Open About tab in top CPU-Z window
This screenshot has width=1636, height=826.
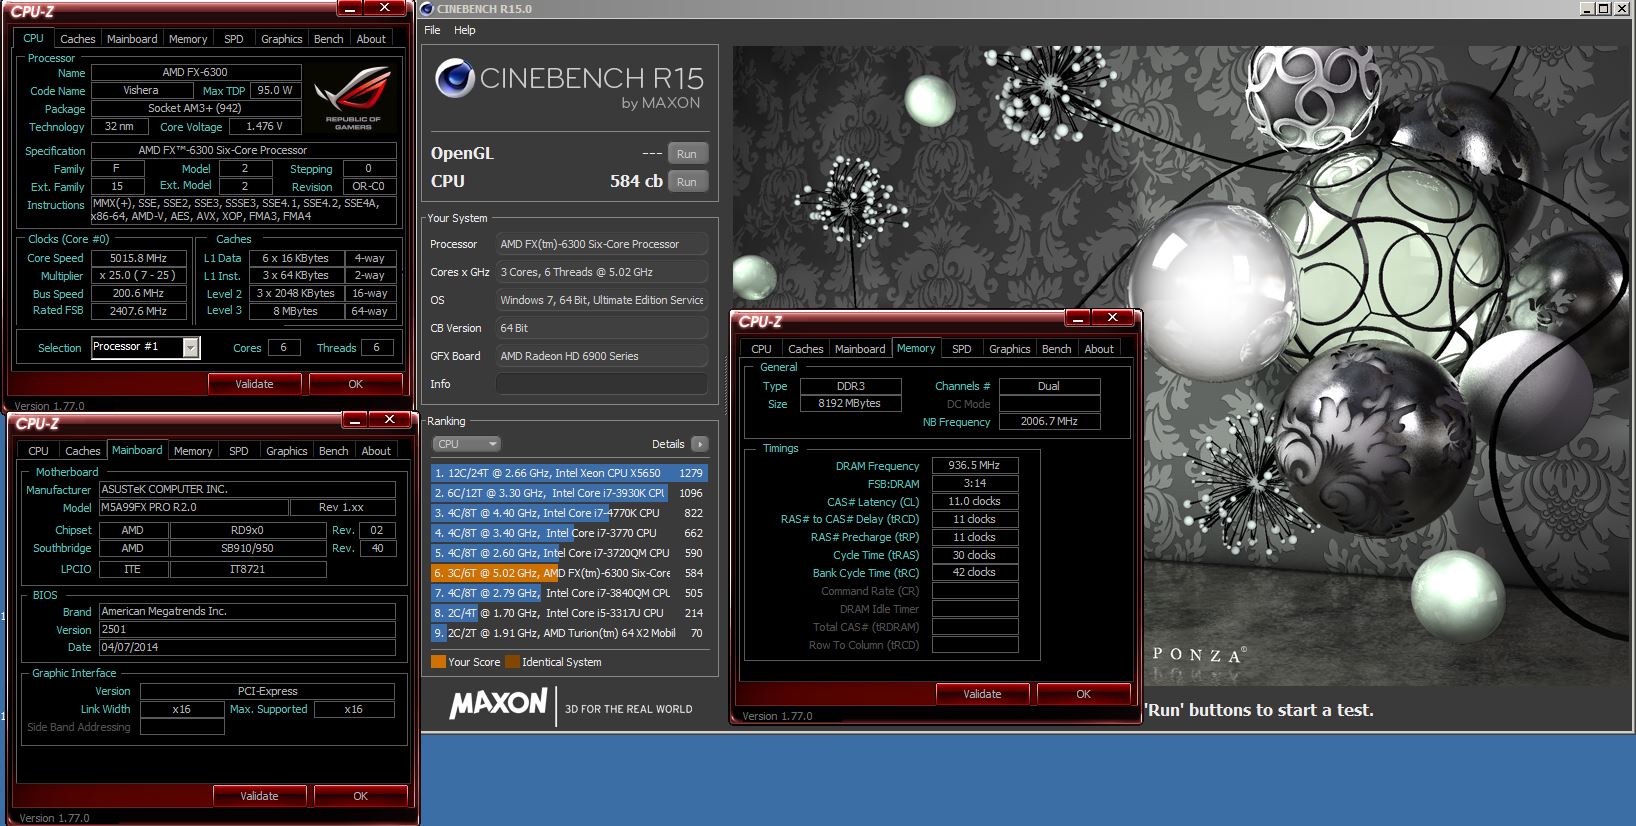371,39
